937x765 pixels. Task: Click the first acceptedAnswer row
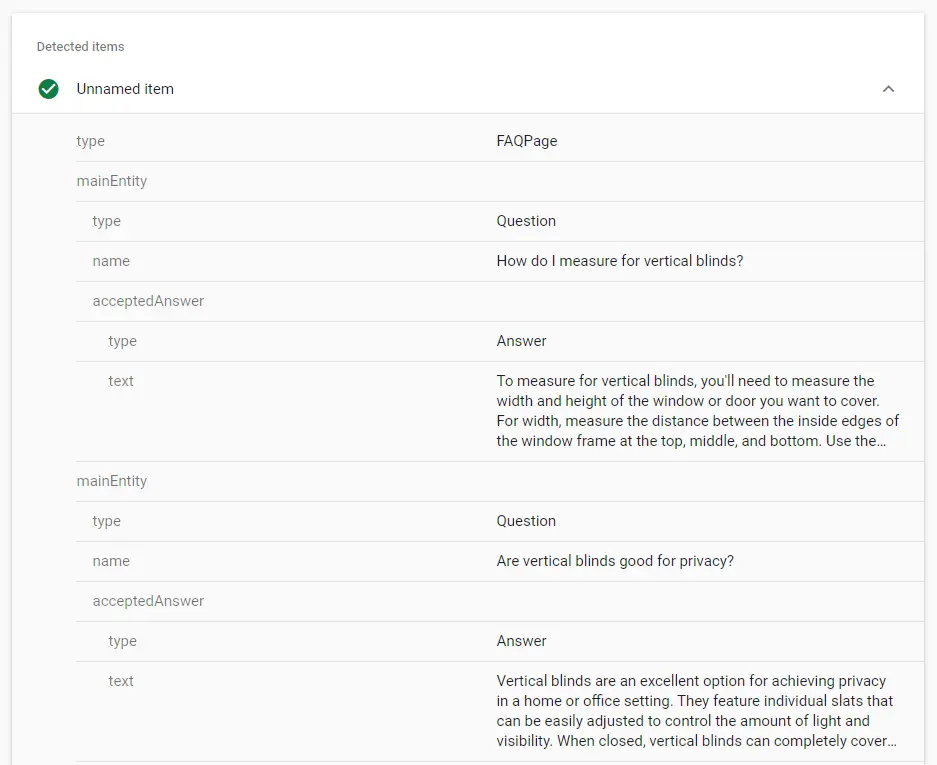click(x=148, y=301)
